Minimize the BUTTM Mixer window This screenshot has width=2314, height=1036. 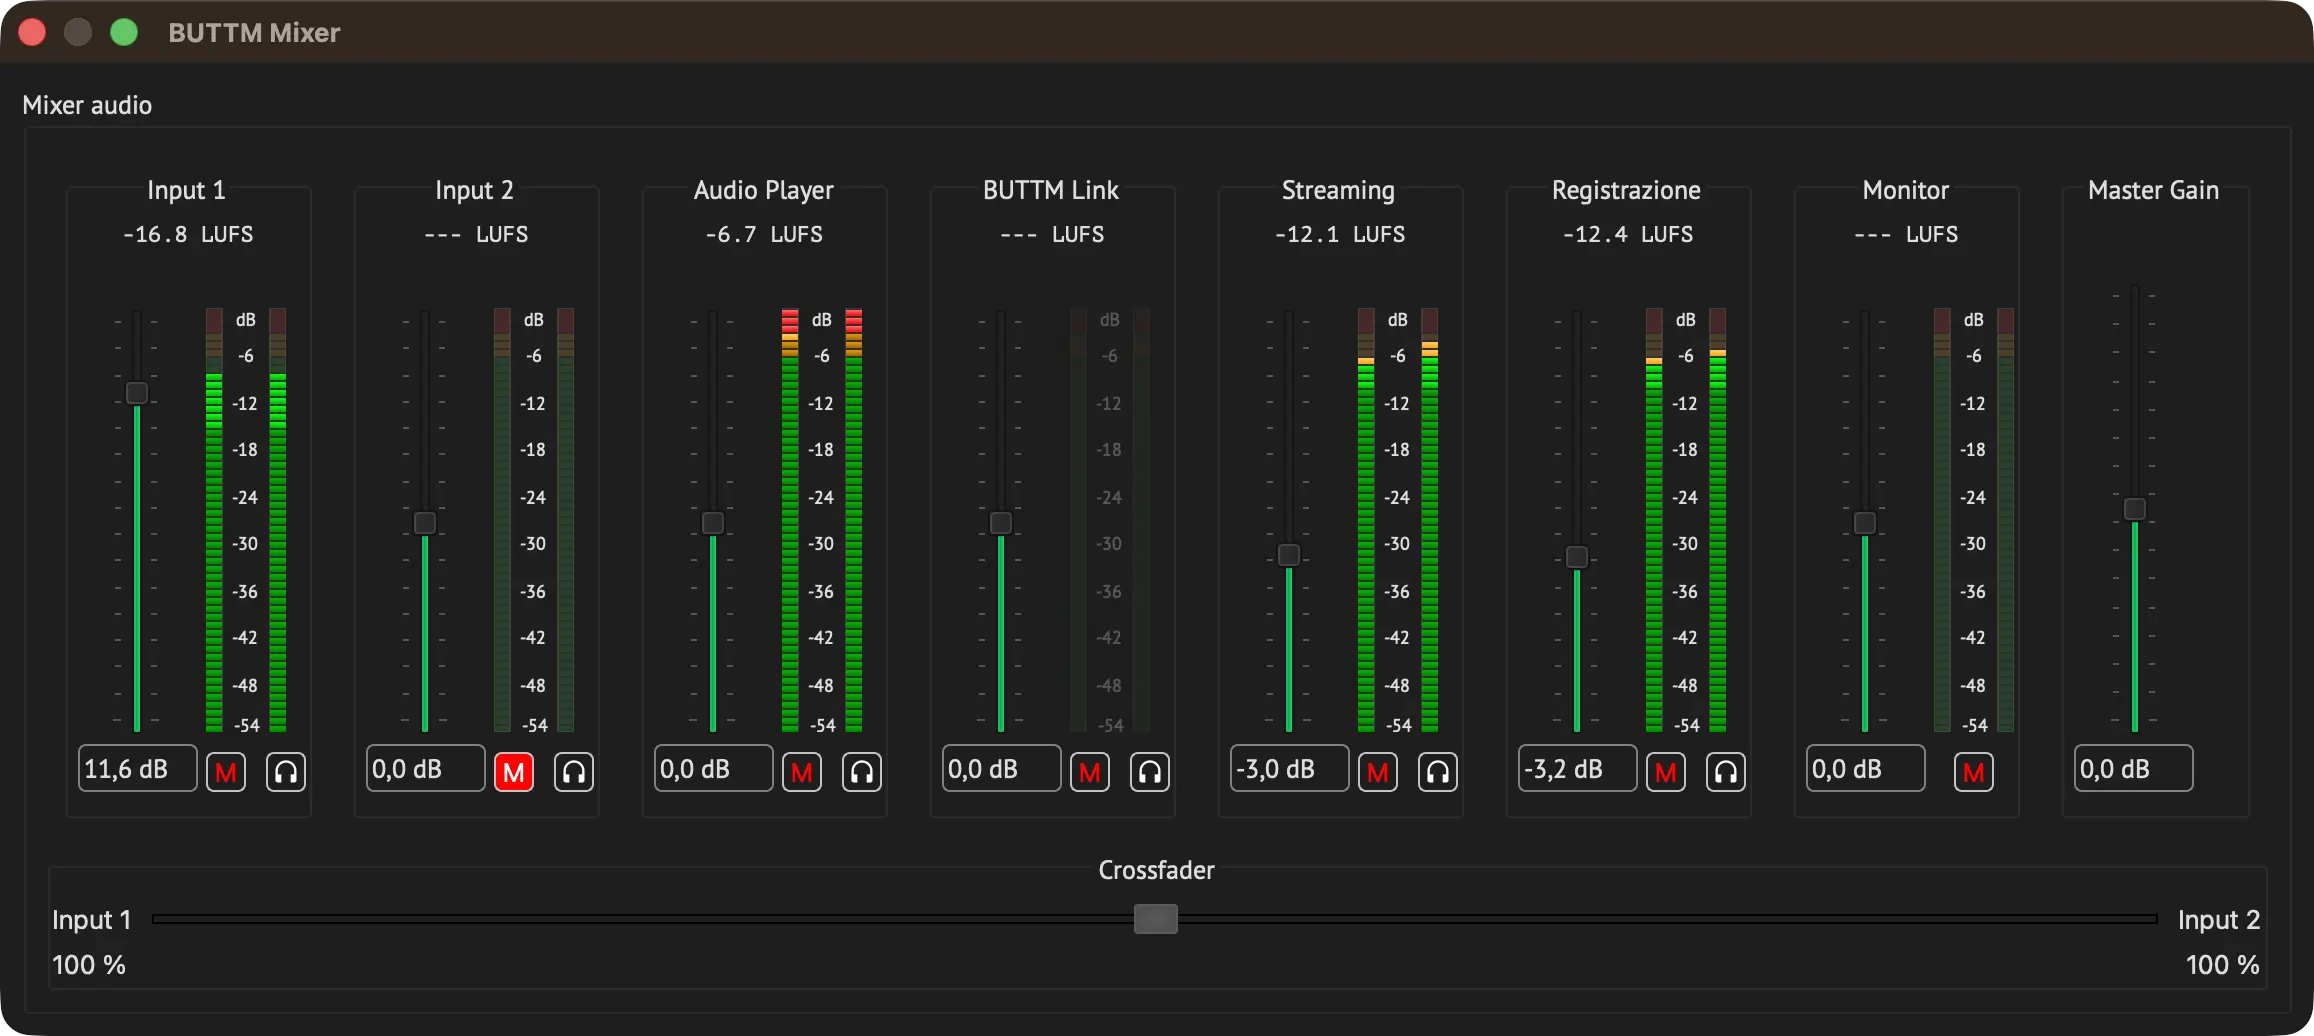pos(78,32)
